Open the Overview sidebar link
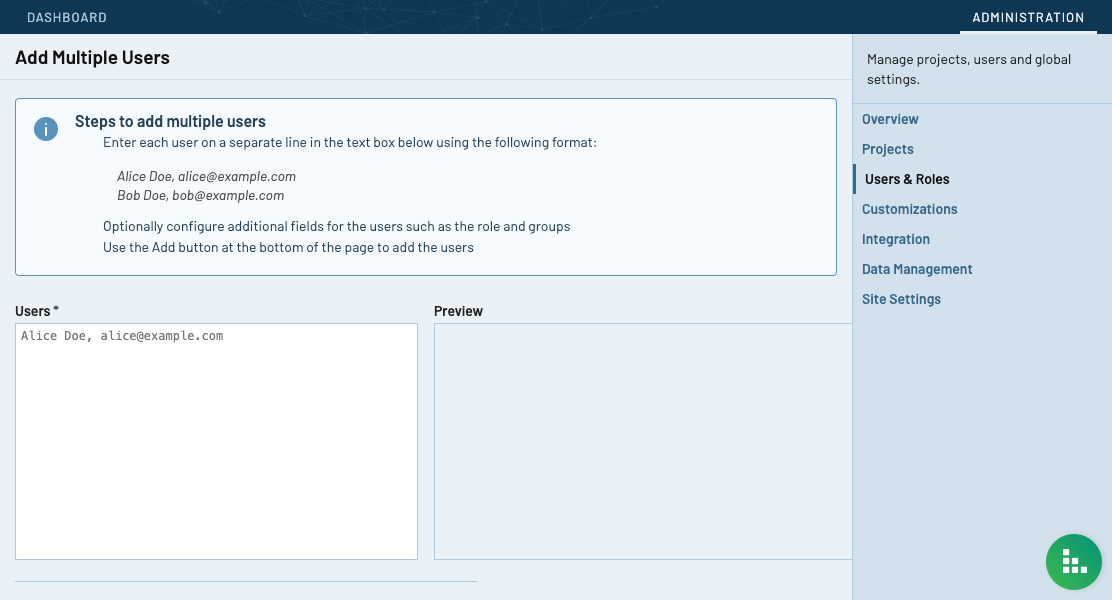1112x600 pixels. [890, 119]
